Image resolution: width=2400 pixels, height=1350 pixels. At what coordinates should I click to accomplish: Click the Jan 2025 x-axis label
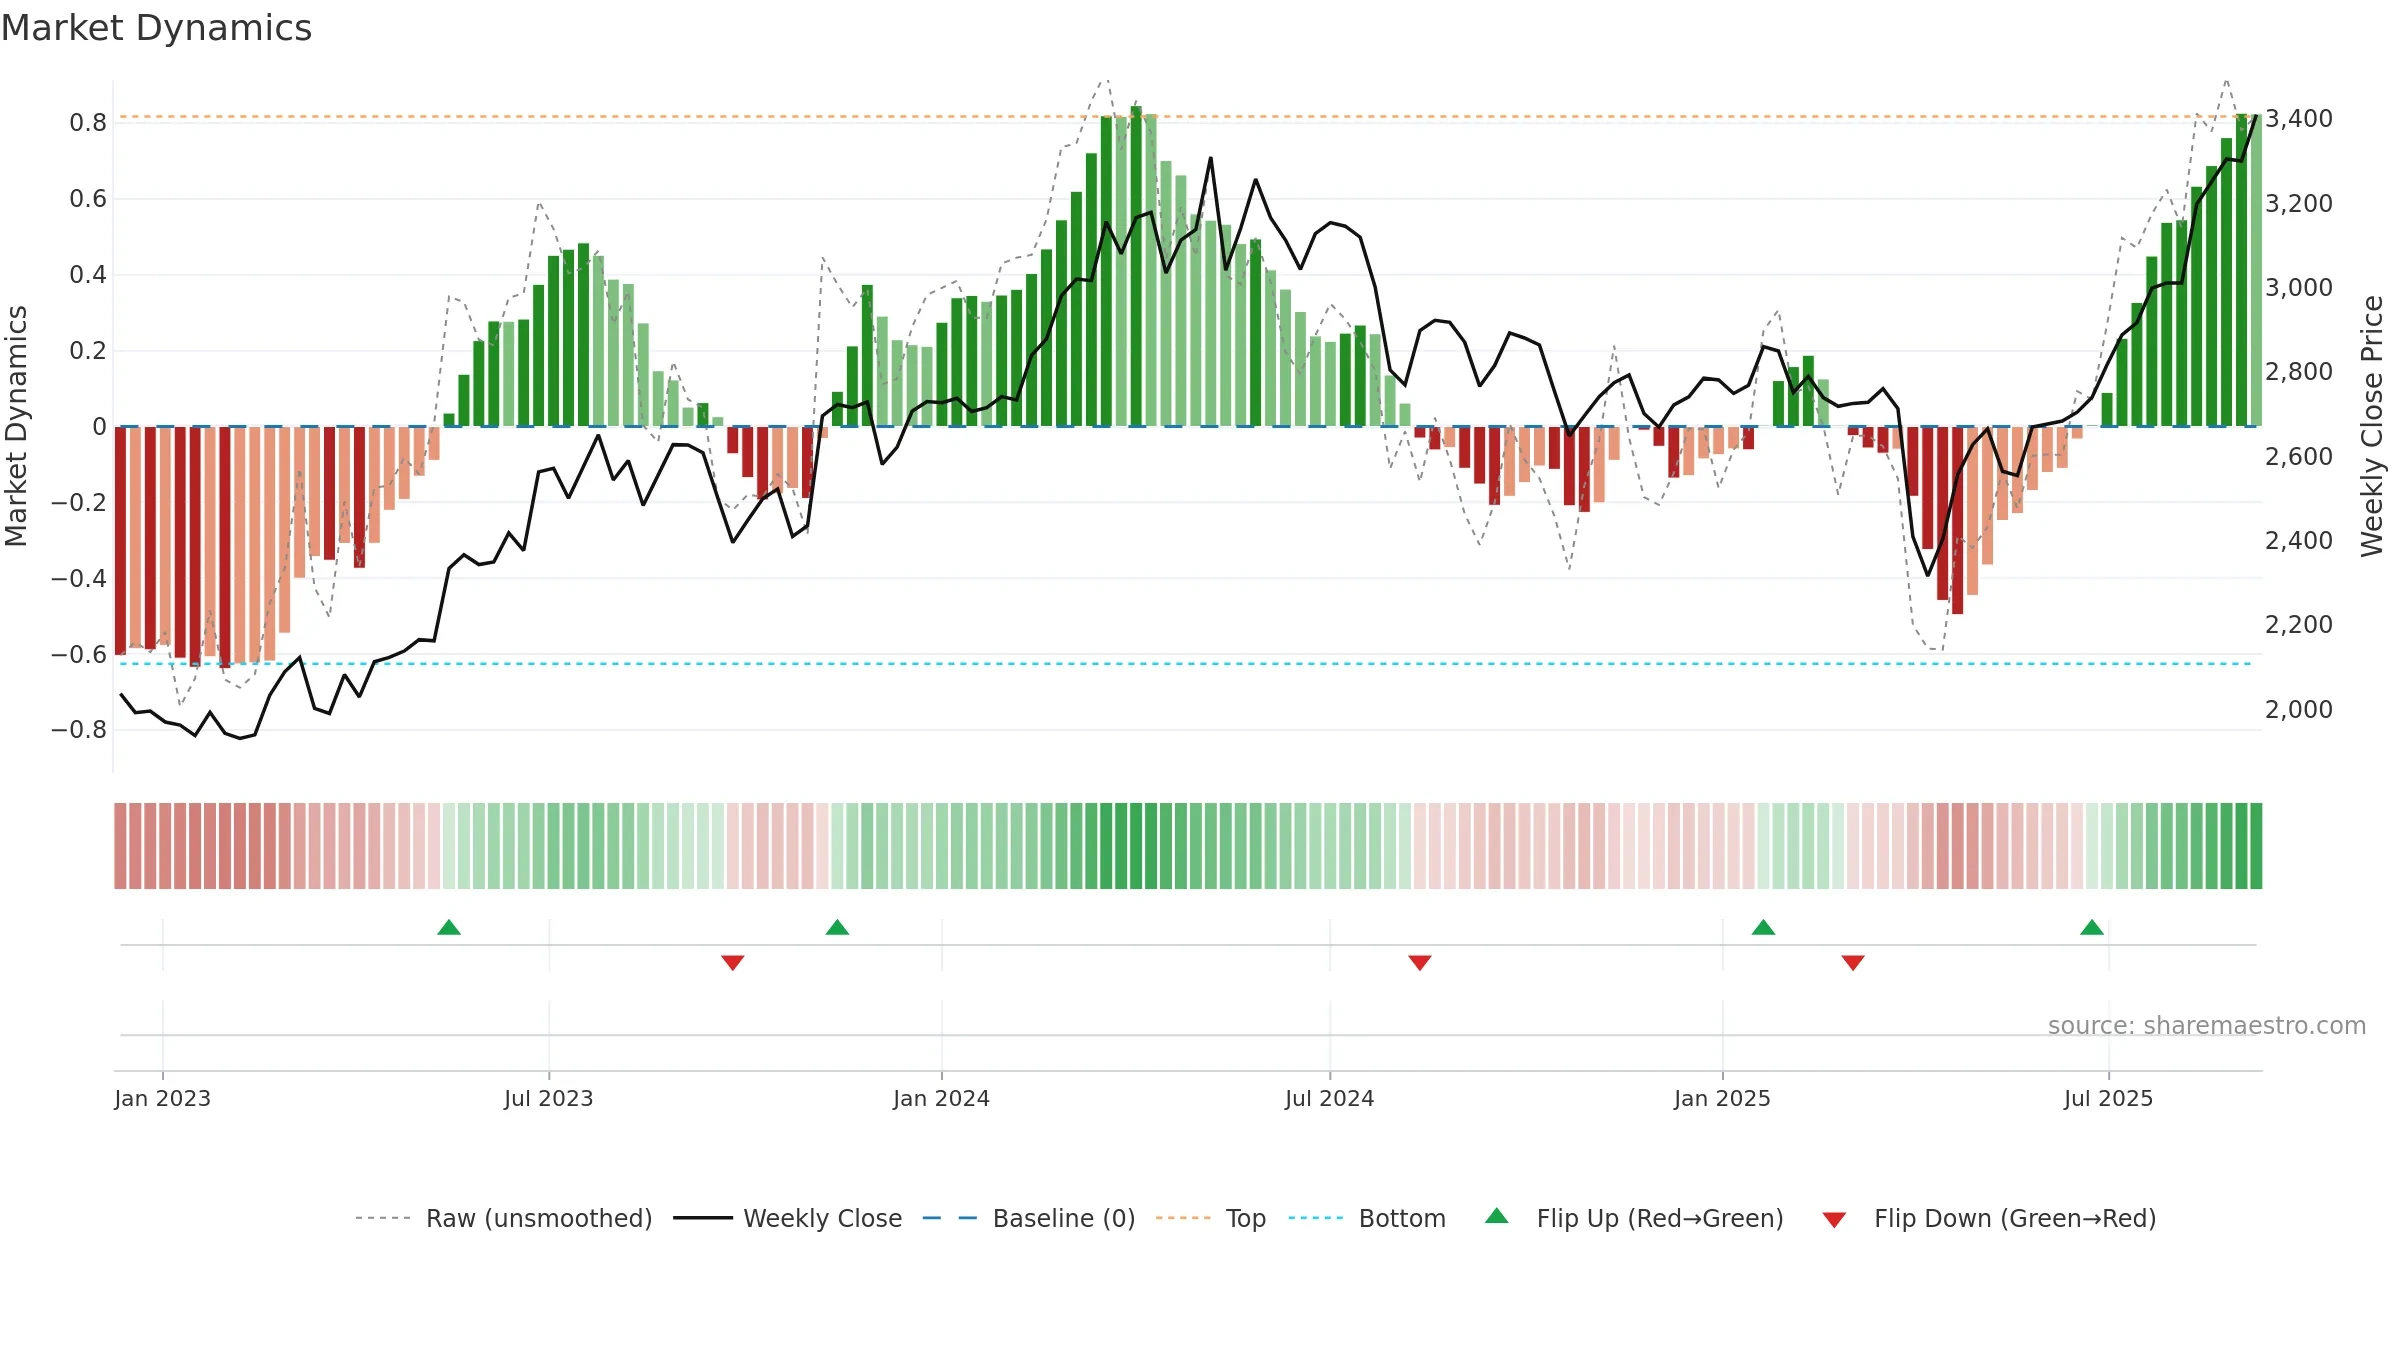(x=1723, y=1098)
